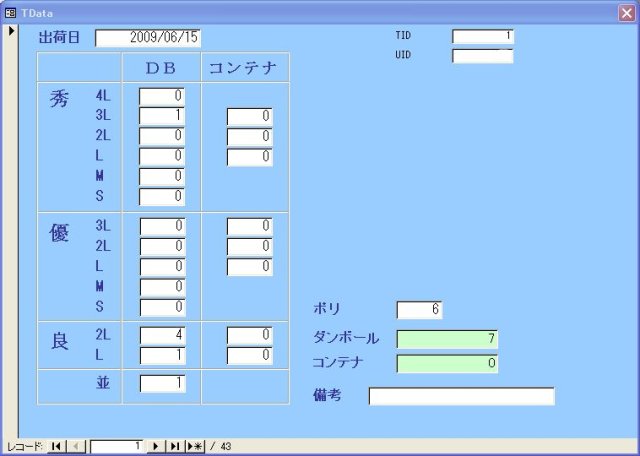Click the ダンボール label
Screen dimensions: 640x456
coord(346,338)
